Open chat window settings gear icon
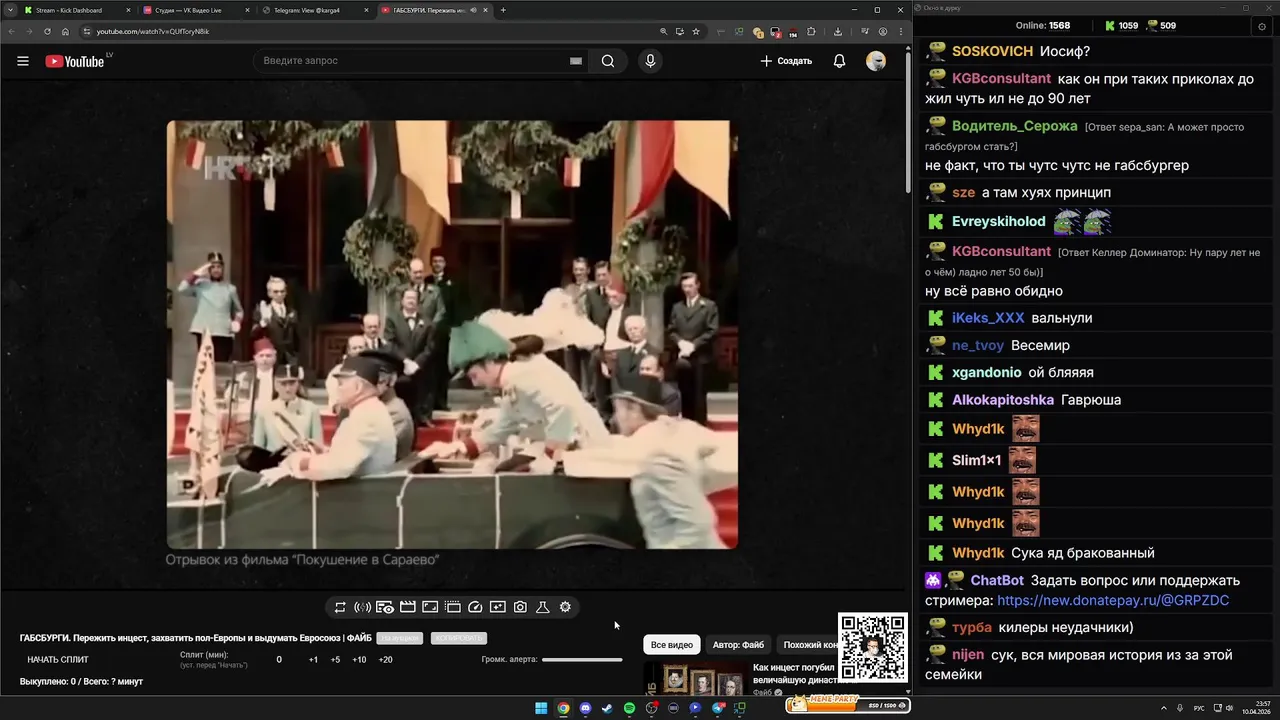 (x=1261, y=26)
